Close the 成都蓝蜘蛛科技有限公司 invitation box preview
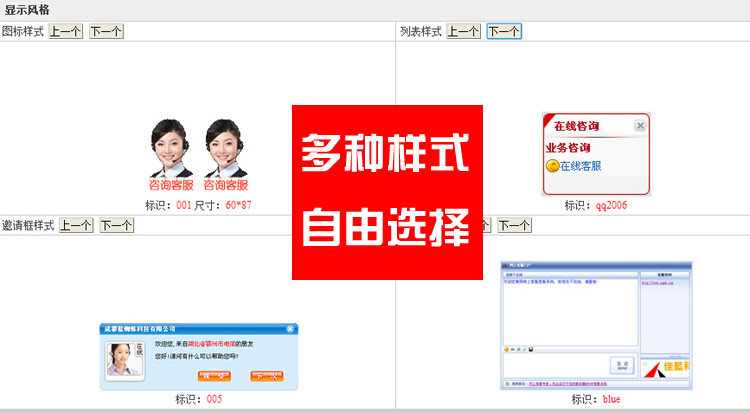 click(x=290, y=329)
